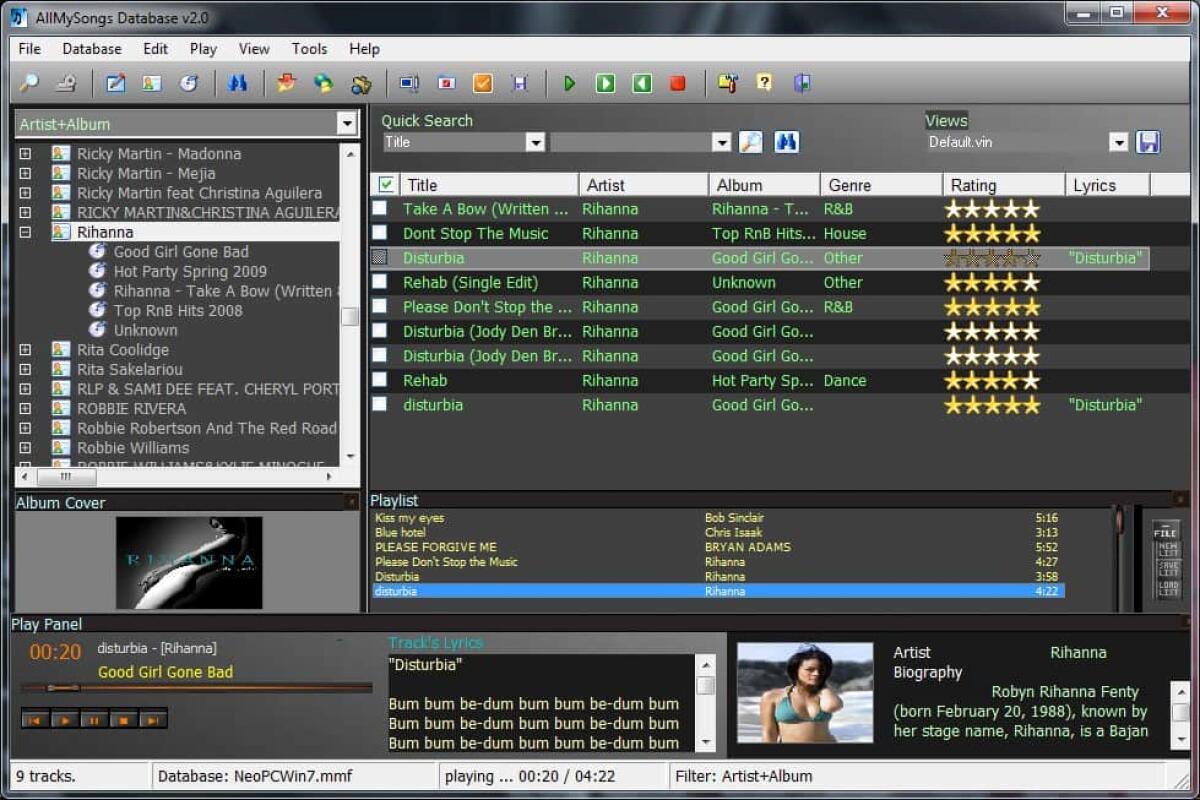1200x800 pixels.
Task: Open the internet lookup globe icon
Action: [189, 83]
